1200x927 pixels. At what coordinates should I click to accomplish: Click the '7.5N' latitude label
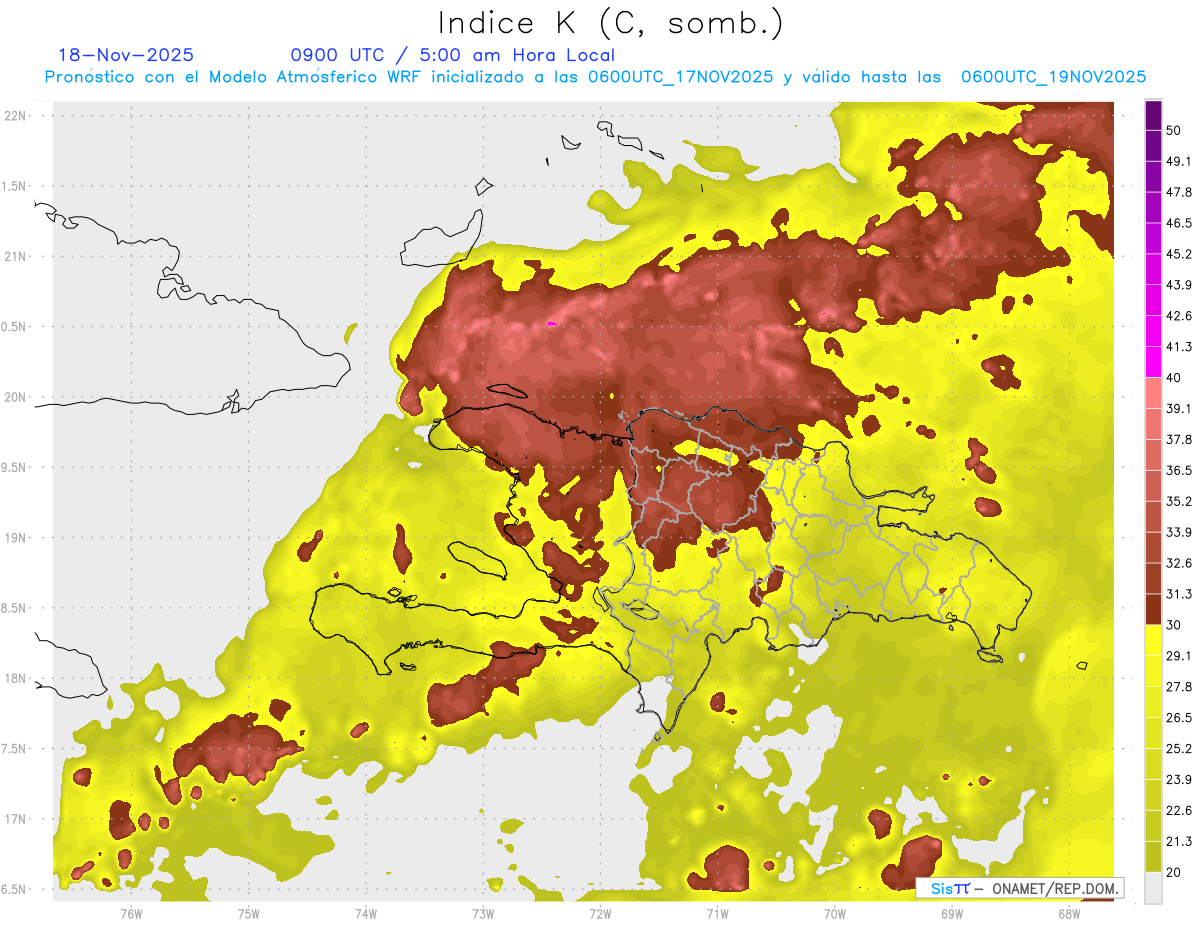[15, 748]
